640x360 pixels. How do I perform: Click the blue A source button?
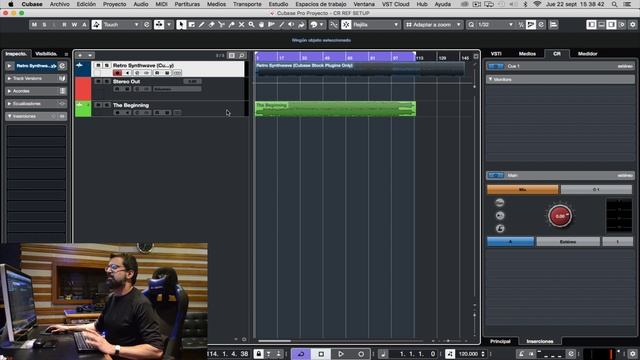point(510,242)
